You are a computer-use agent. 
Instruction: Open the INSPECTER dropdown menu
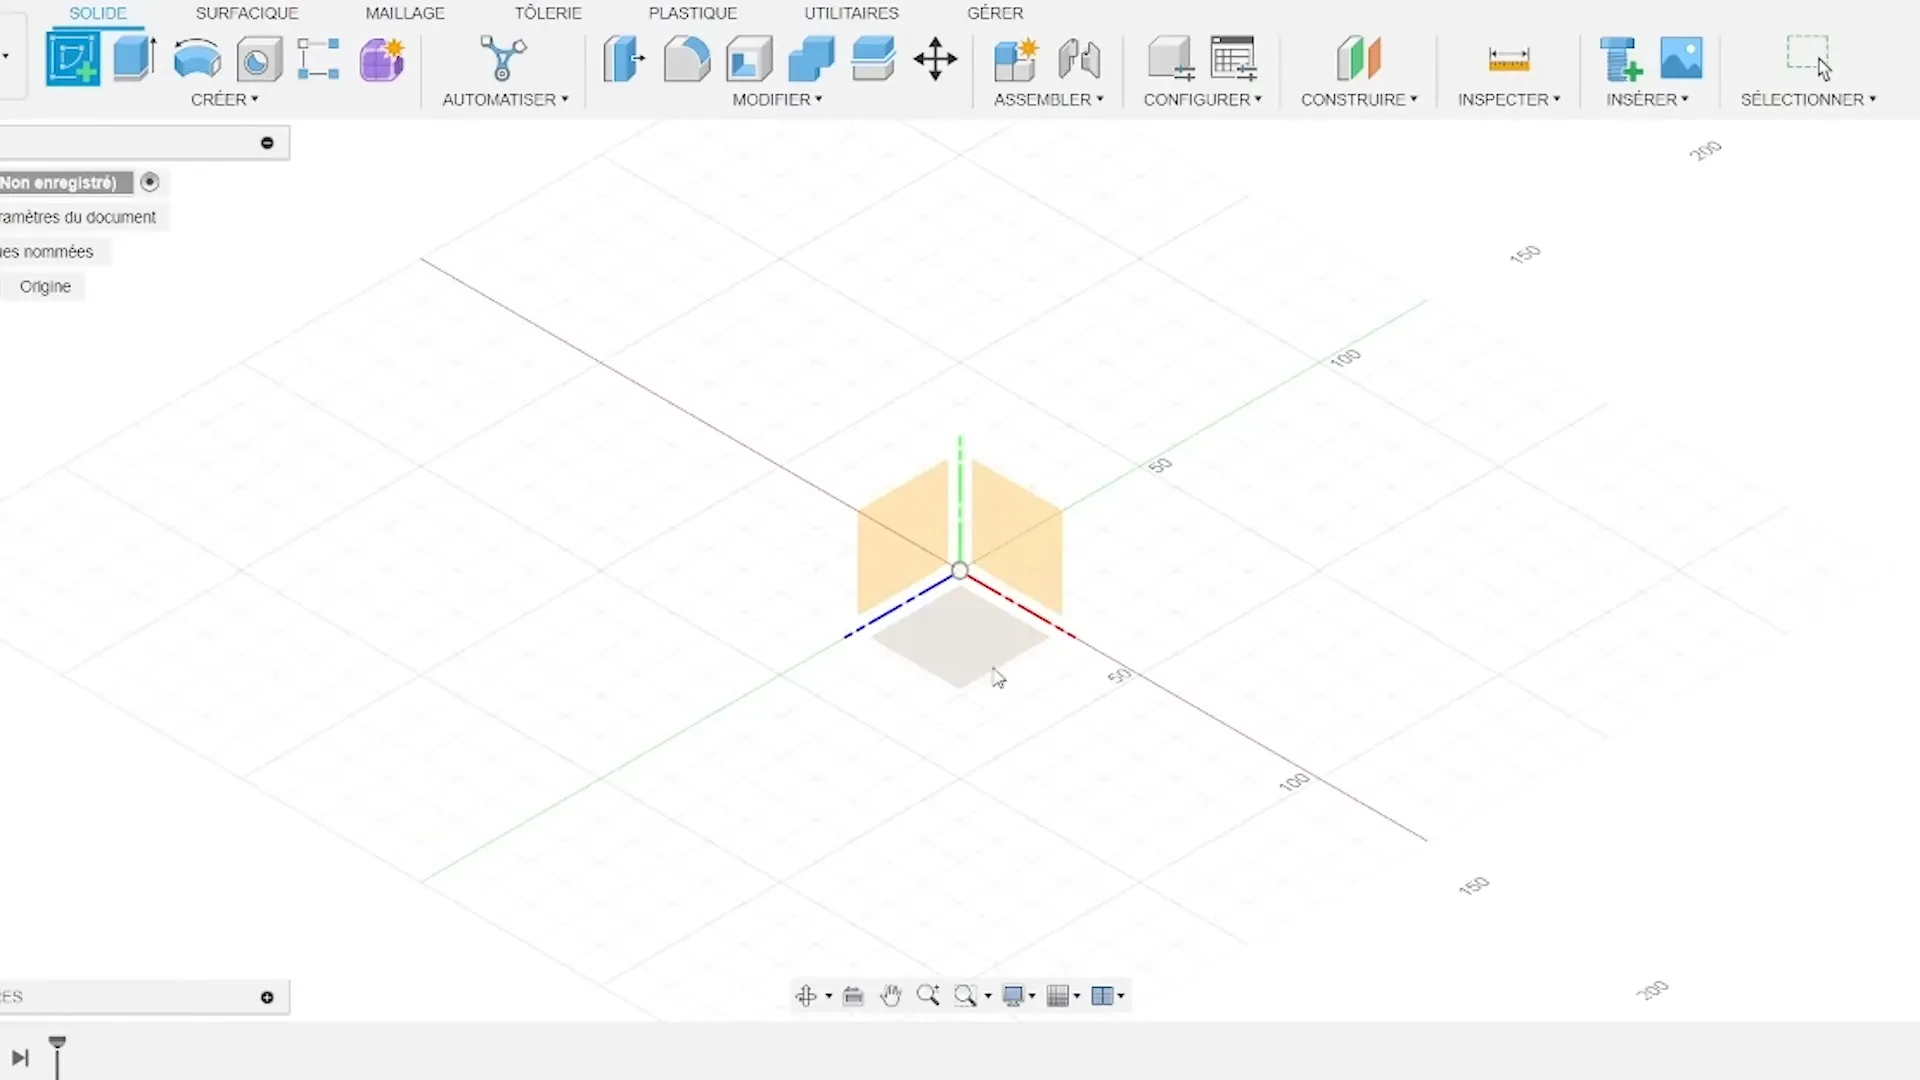[x=1509, y=99]
